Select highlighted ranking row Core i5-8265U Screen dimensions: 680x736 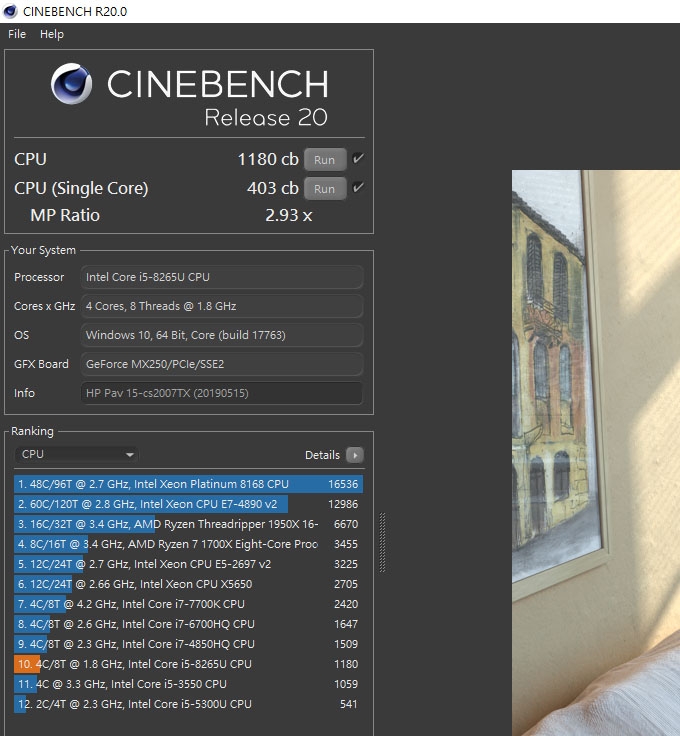click(x=188, y=664)
